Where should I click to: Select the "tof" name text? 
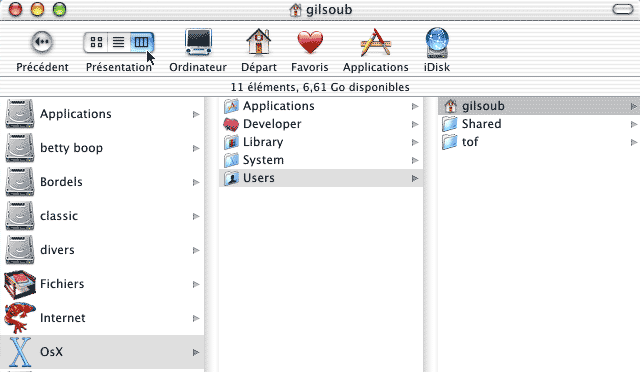(470, 142)
